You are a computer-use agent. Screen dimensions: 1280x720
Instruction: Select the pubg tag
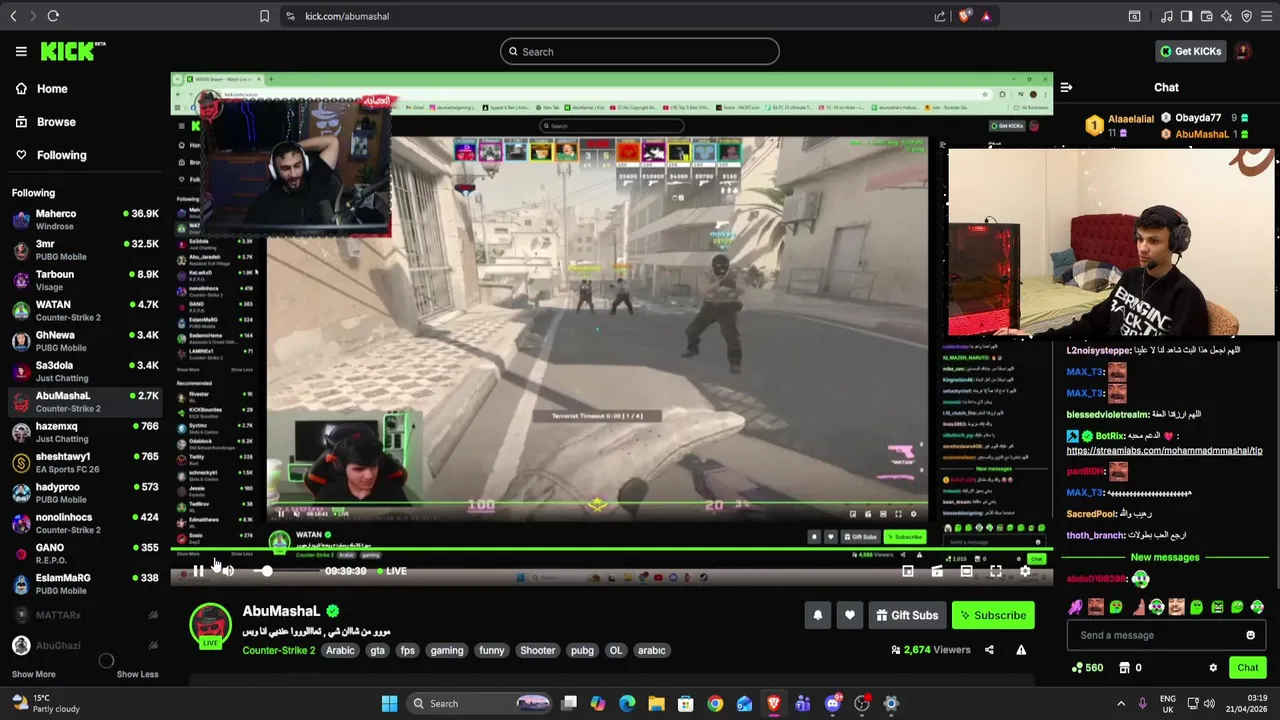[582, 650]
